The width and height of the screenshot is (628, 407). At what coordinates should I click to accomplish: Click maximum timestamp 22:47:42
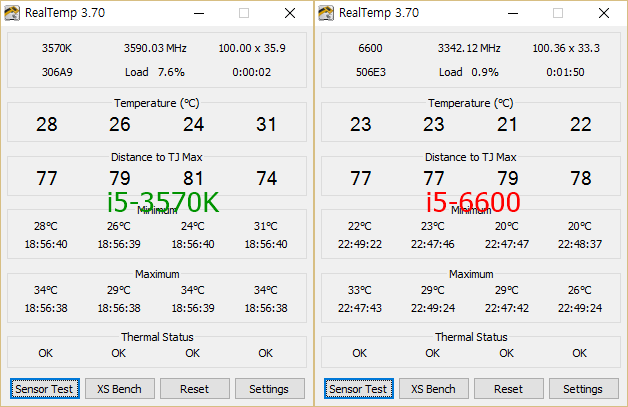click(x=507, y=308)
